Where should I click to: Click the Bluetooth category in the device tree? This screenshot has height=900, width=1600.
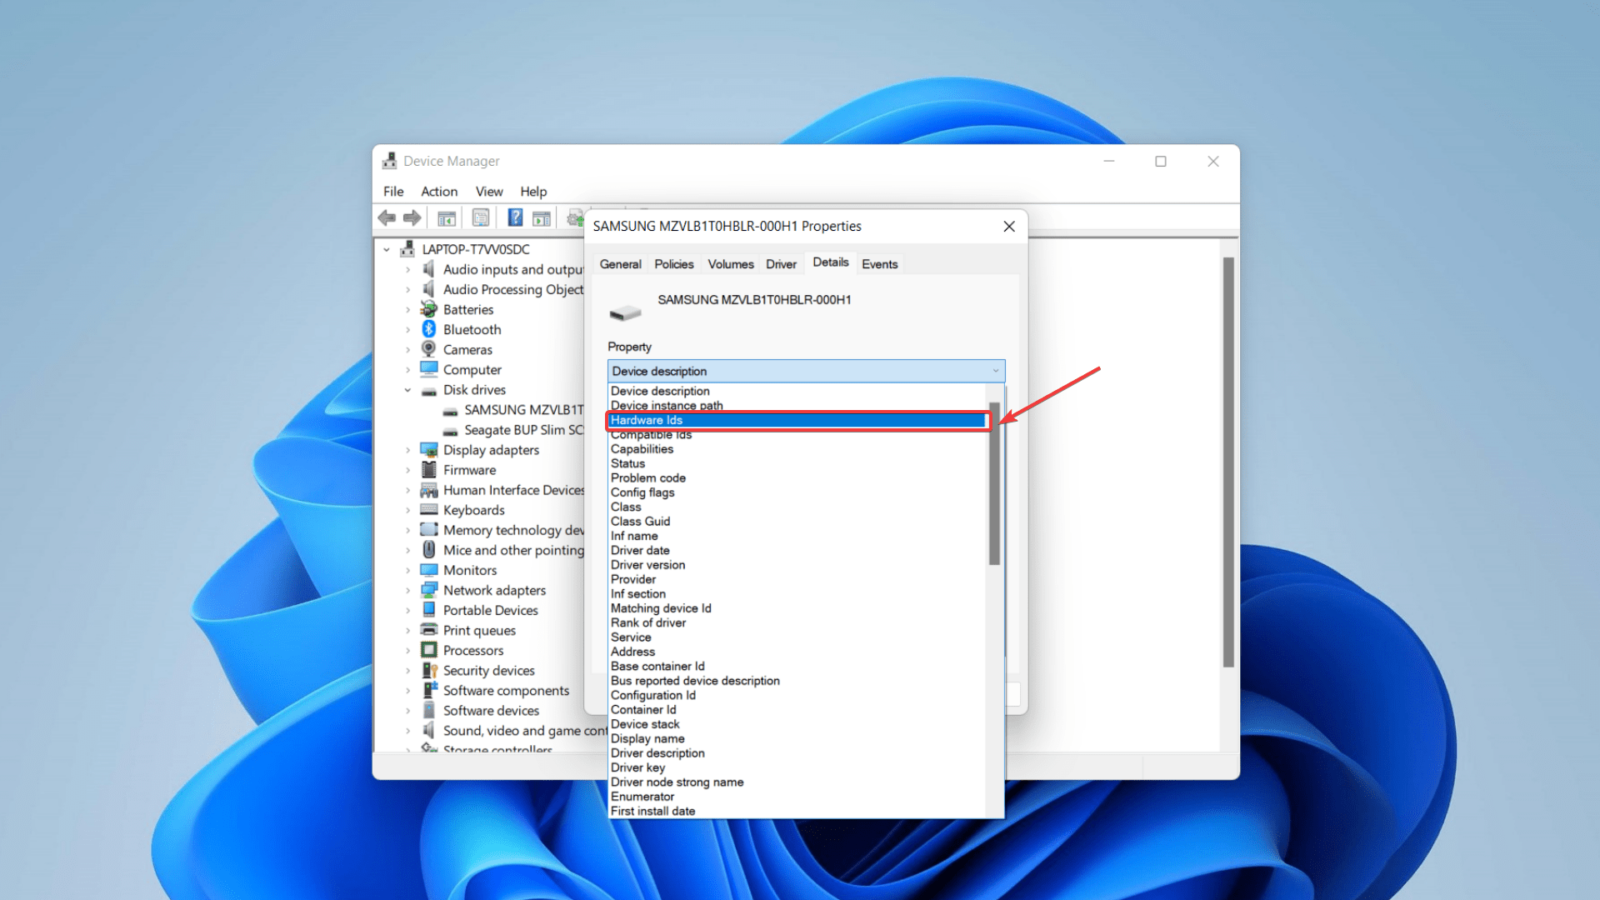pos(471,329)
